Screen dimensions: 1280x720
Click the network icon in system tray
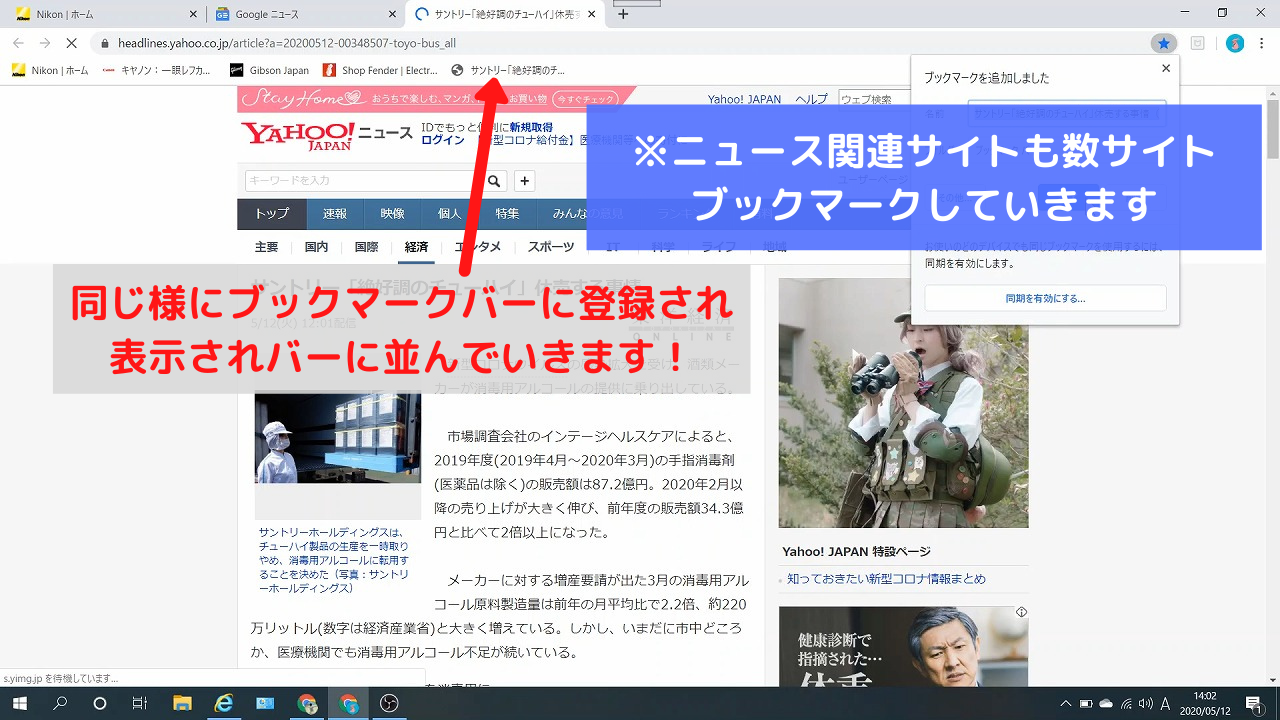click(1127, 703)
